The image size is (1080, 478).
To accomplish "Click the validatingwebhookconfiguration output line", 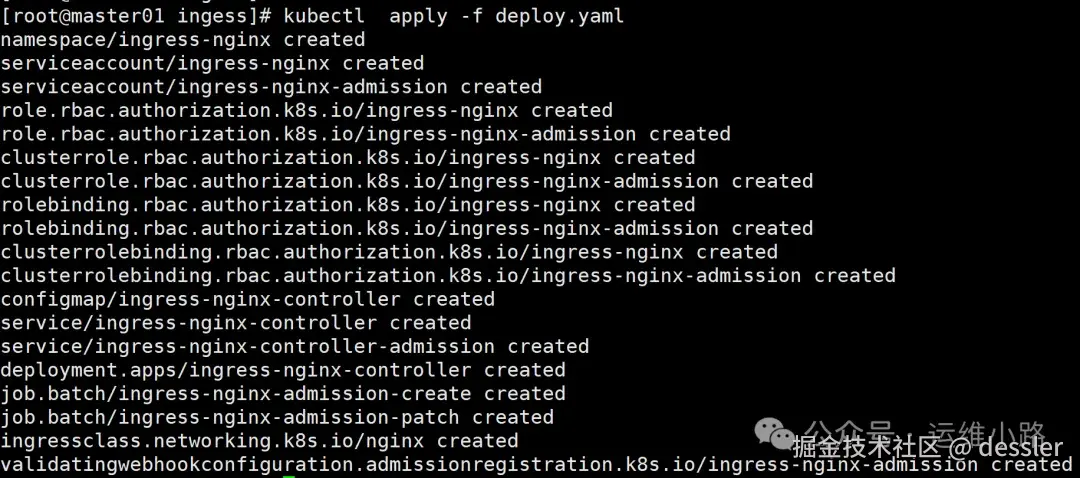I will coord(500,465).
